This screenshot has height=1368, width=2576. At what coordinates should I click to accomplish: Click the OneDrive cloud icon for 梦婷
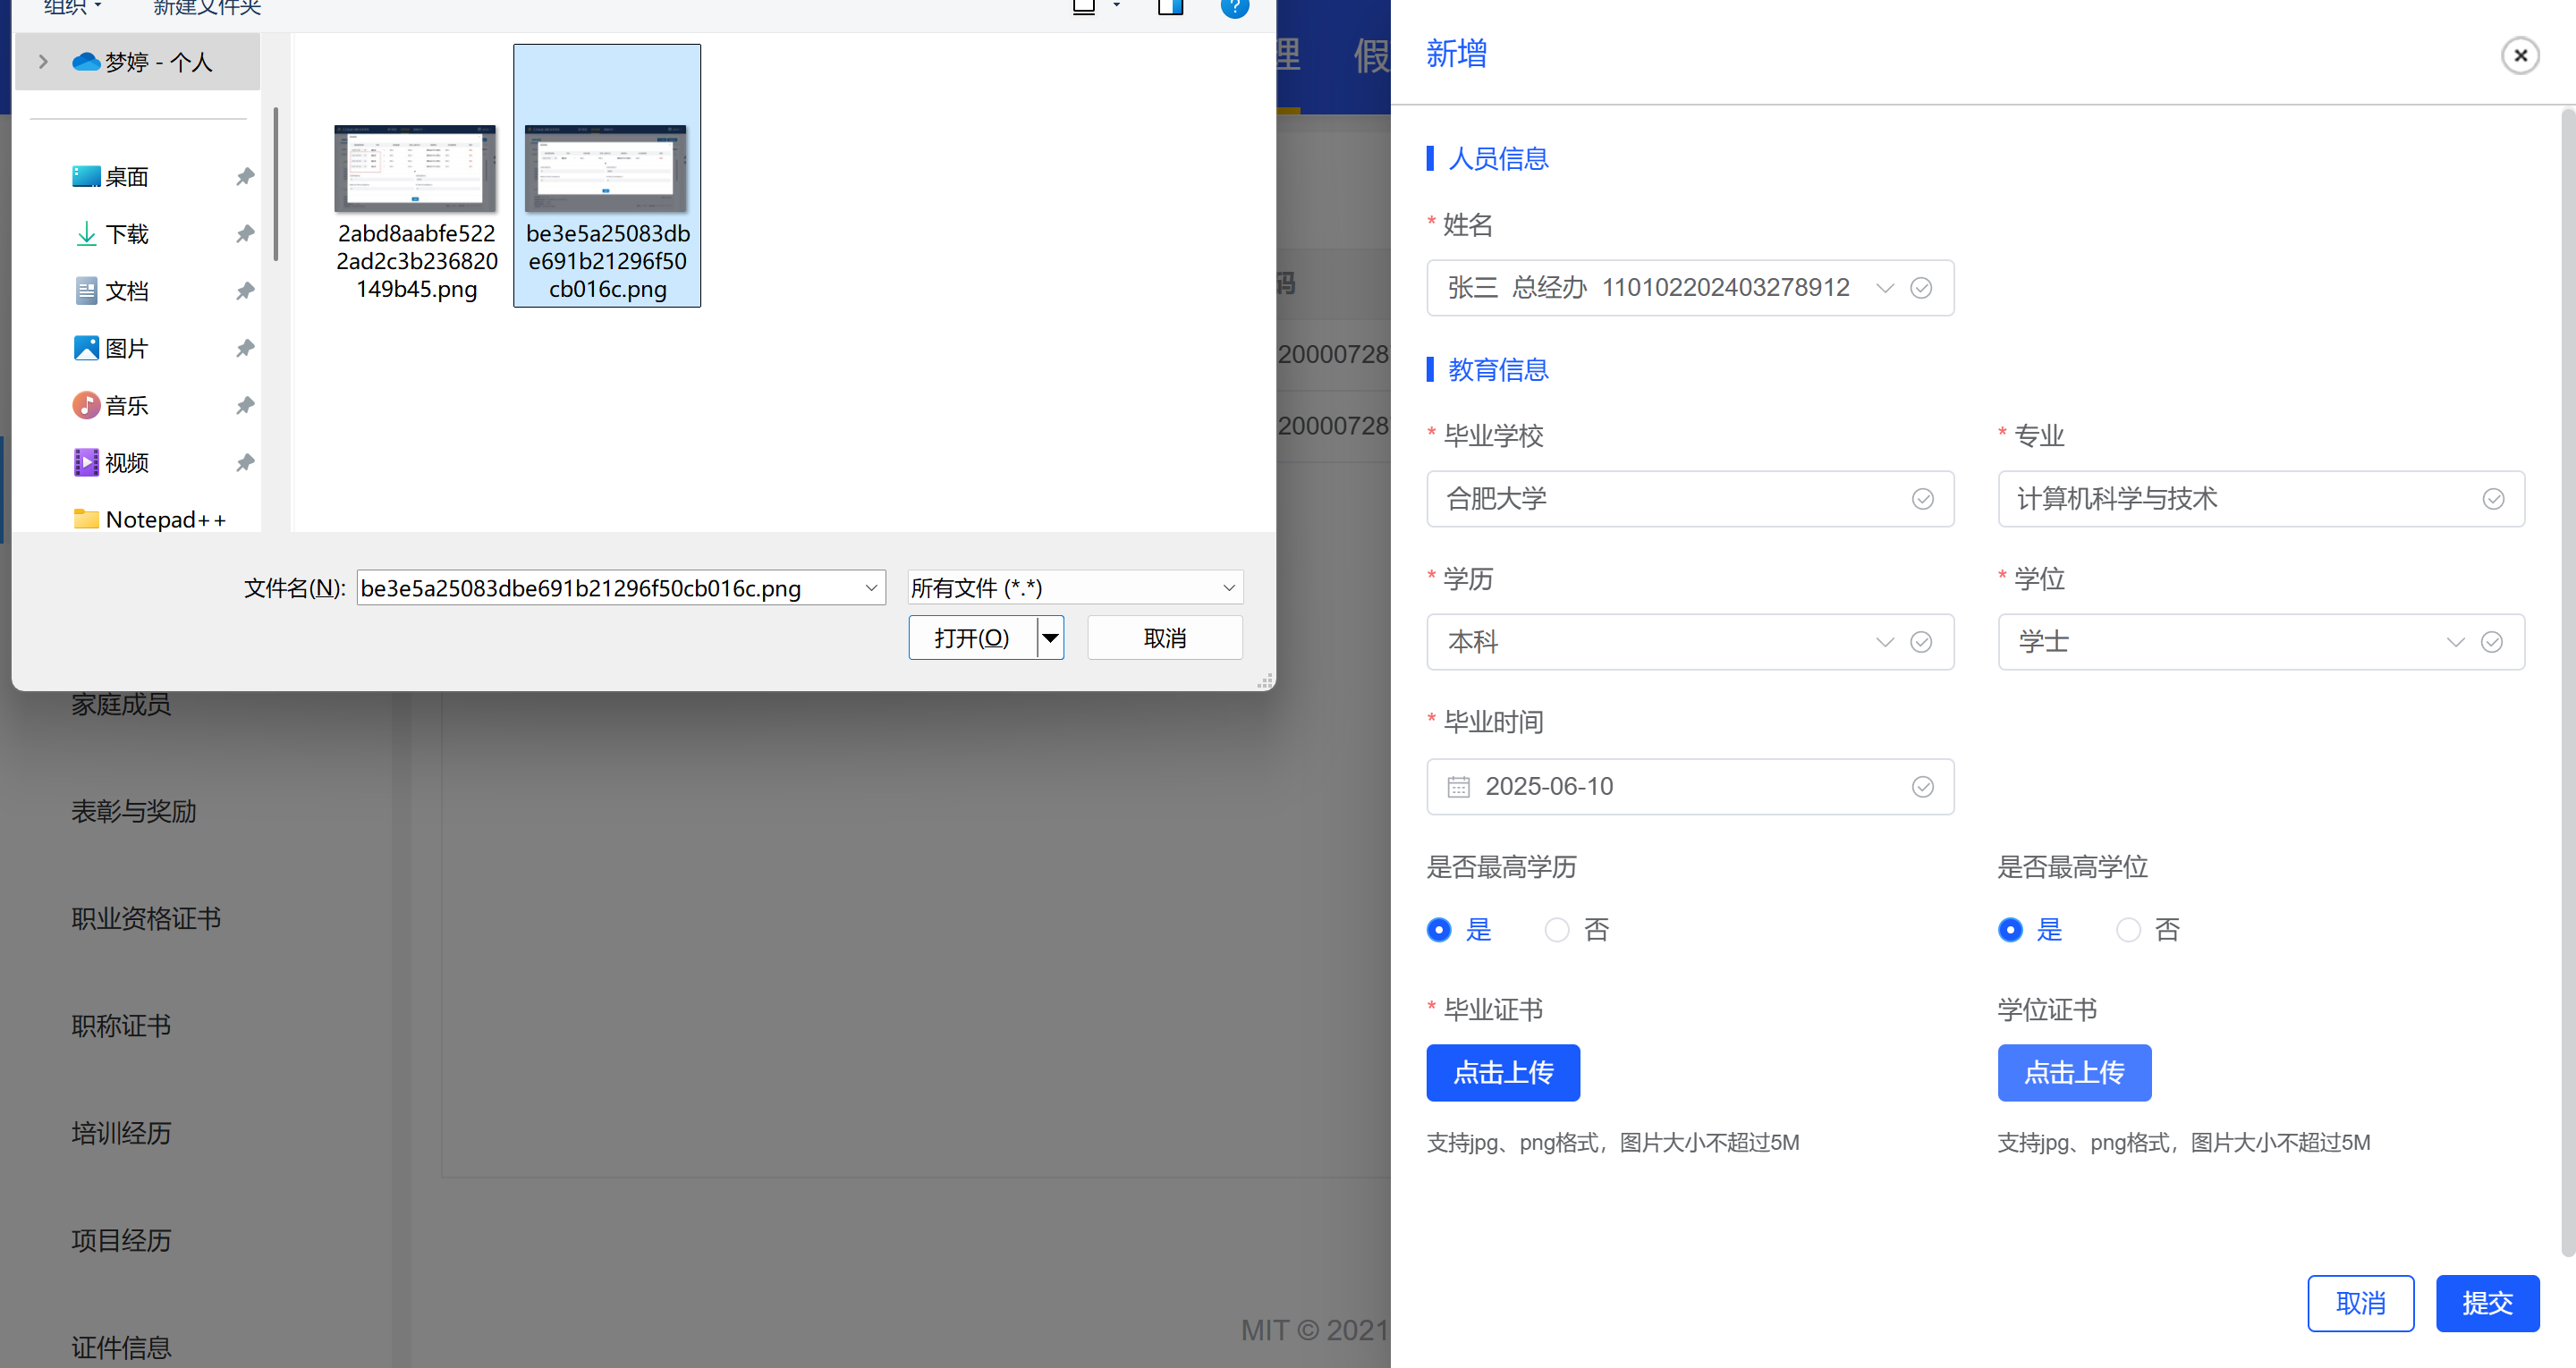86,62
